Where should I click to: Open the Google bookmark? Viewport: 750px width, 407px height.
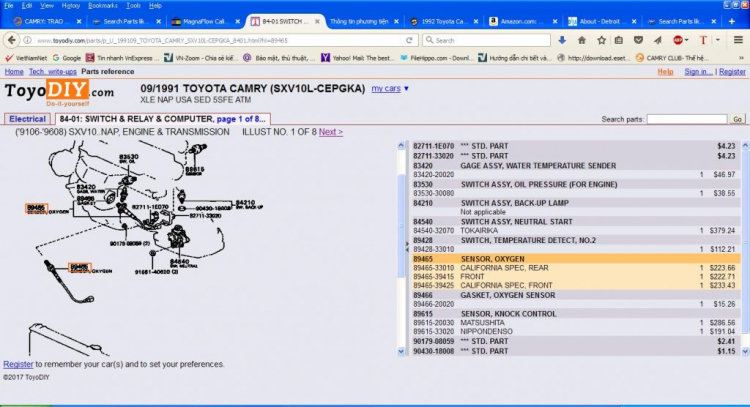click(67, 58)
